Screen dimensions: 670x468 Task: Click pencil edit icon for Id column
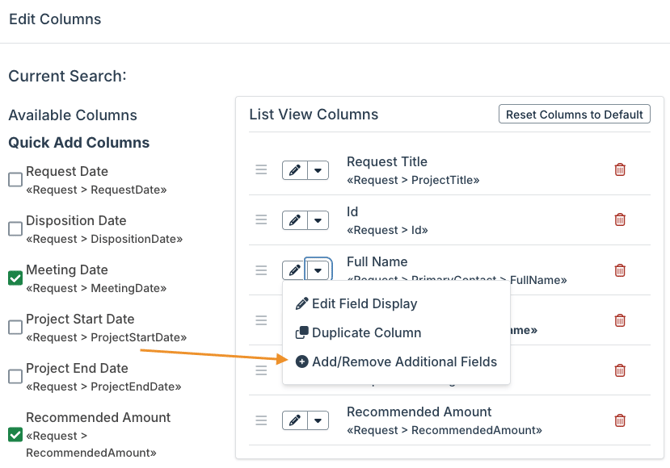click(294, 220)
